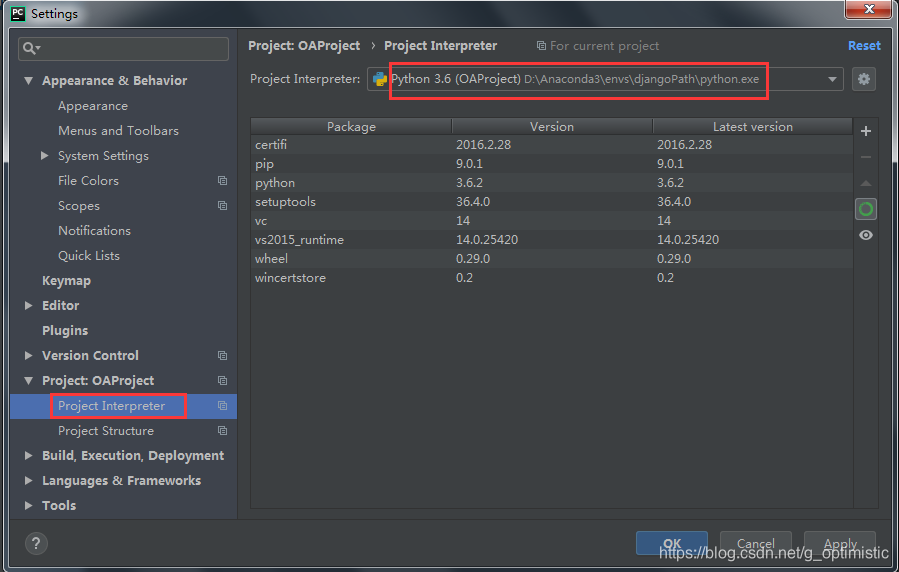Open Menus and Toolbars settings

(118, 131)
